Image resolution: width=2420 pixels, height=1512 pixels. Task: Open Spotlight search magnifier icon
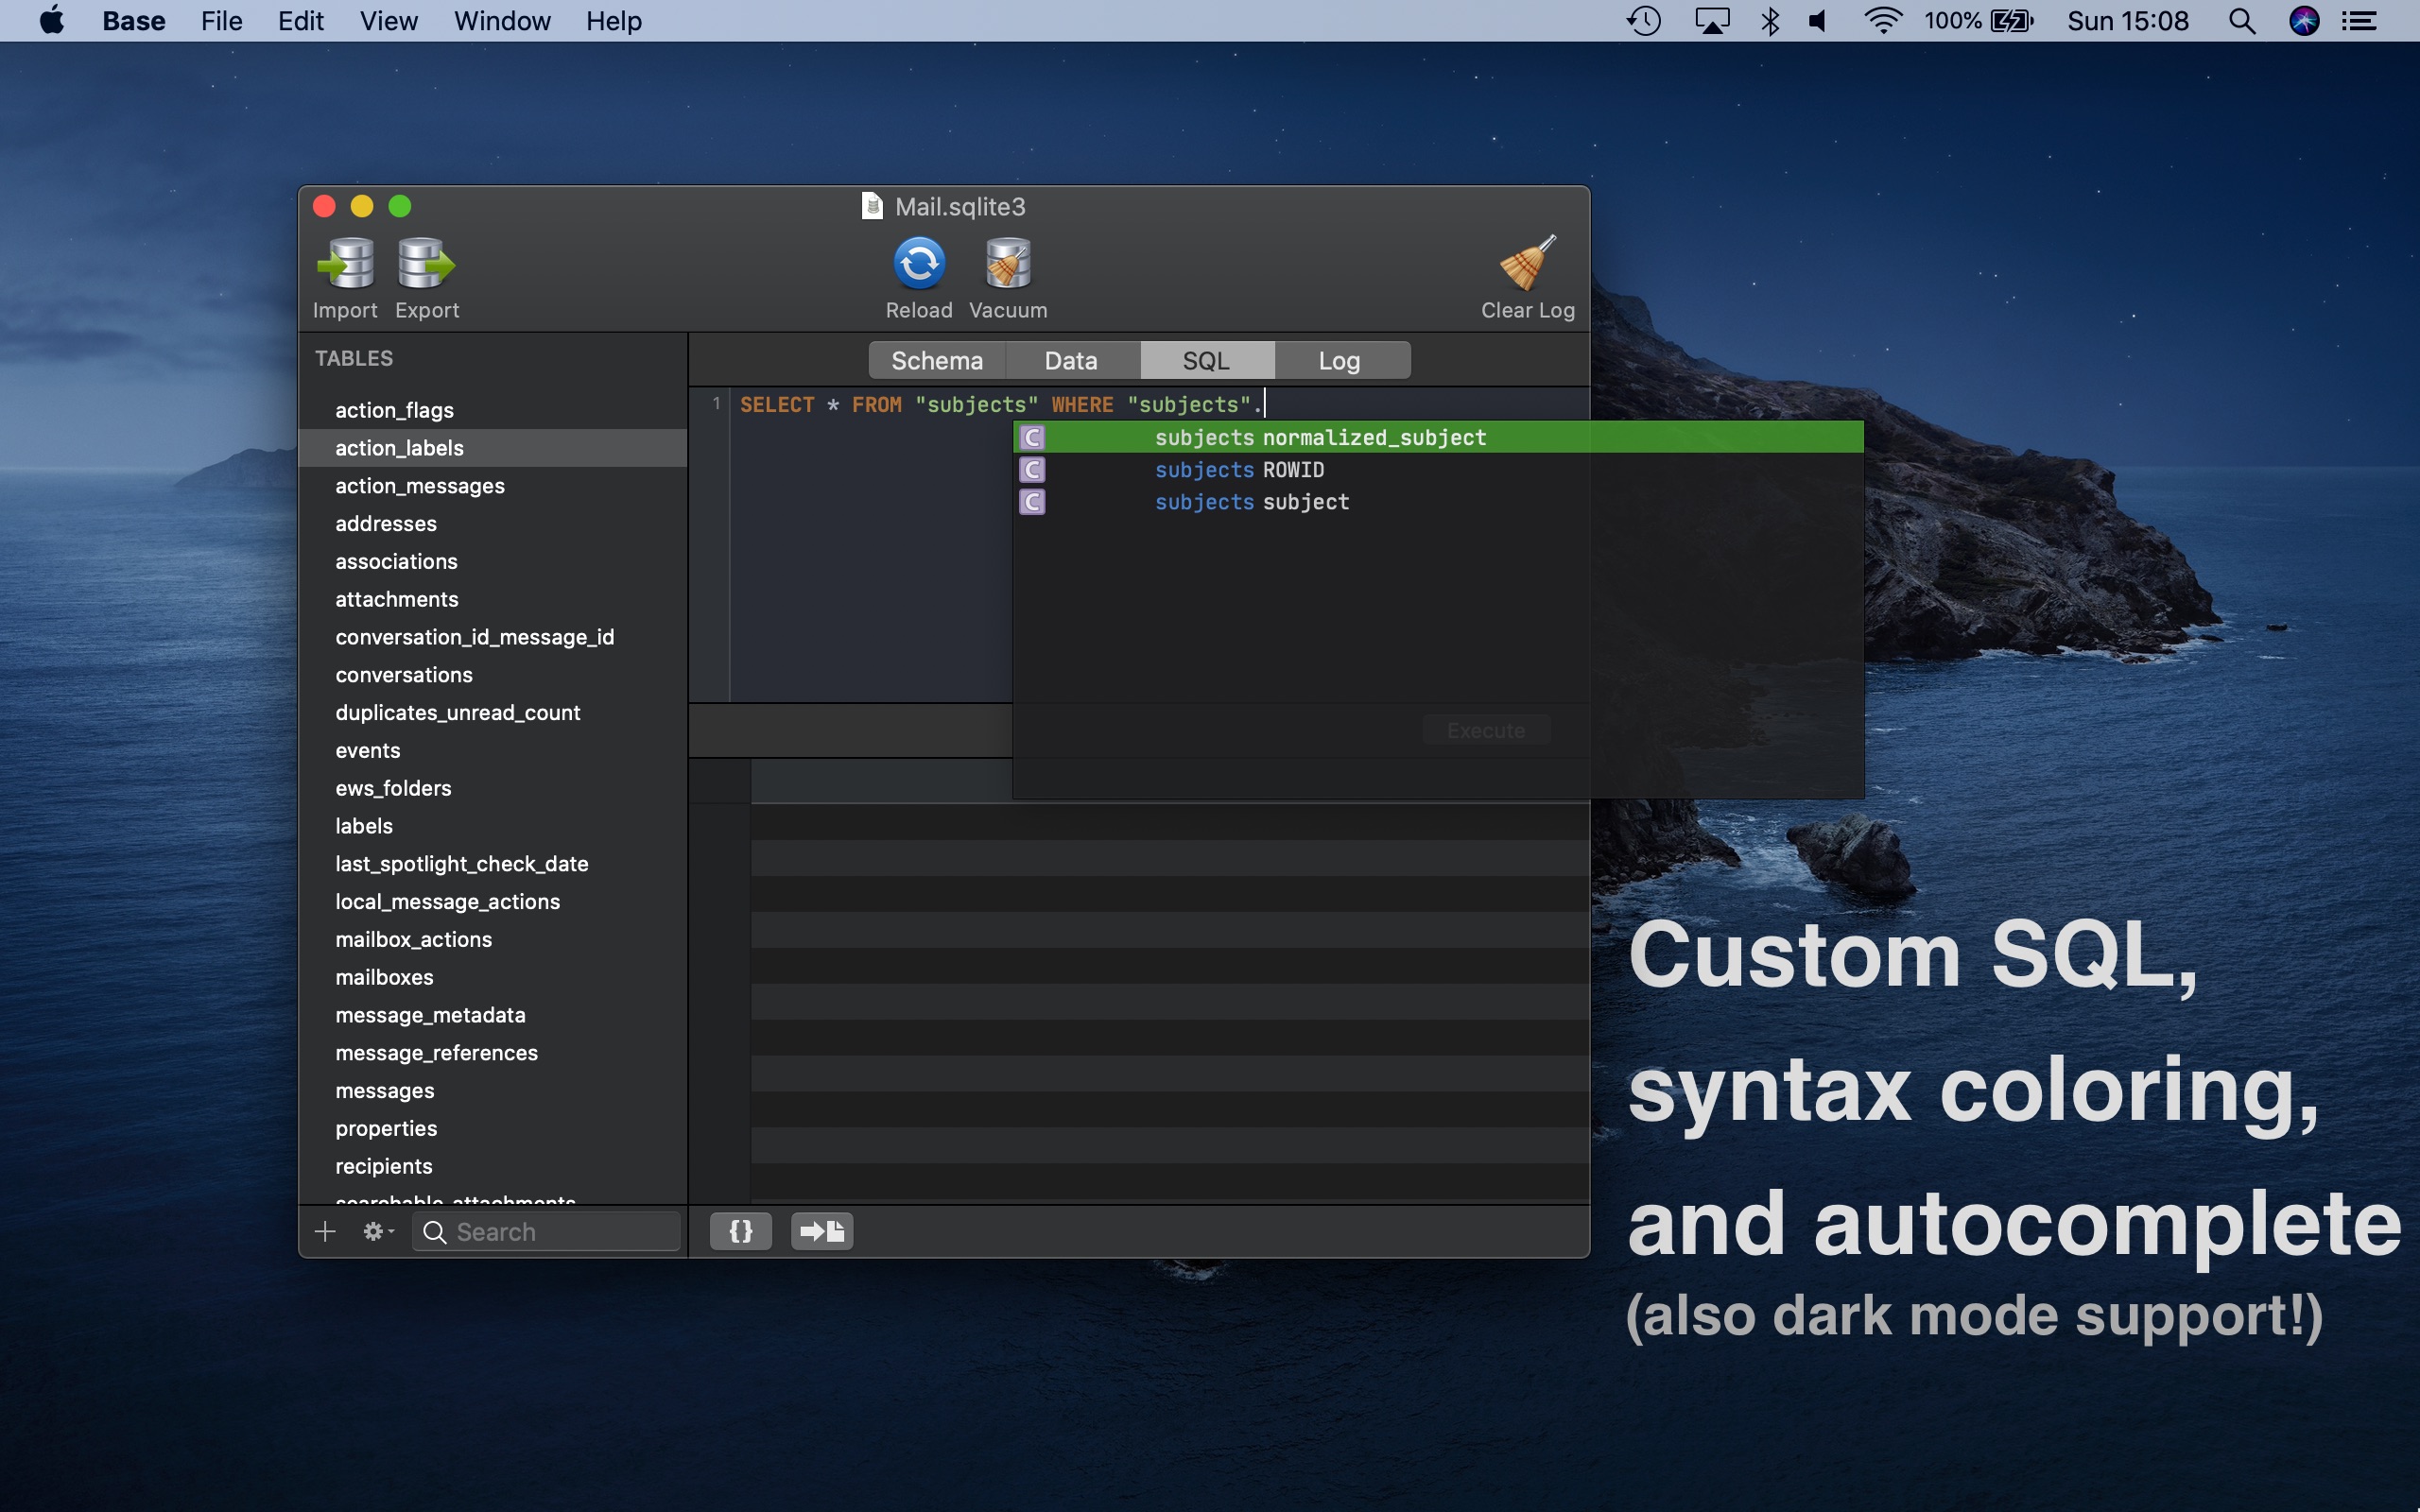click(2242, 20)
